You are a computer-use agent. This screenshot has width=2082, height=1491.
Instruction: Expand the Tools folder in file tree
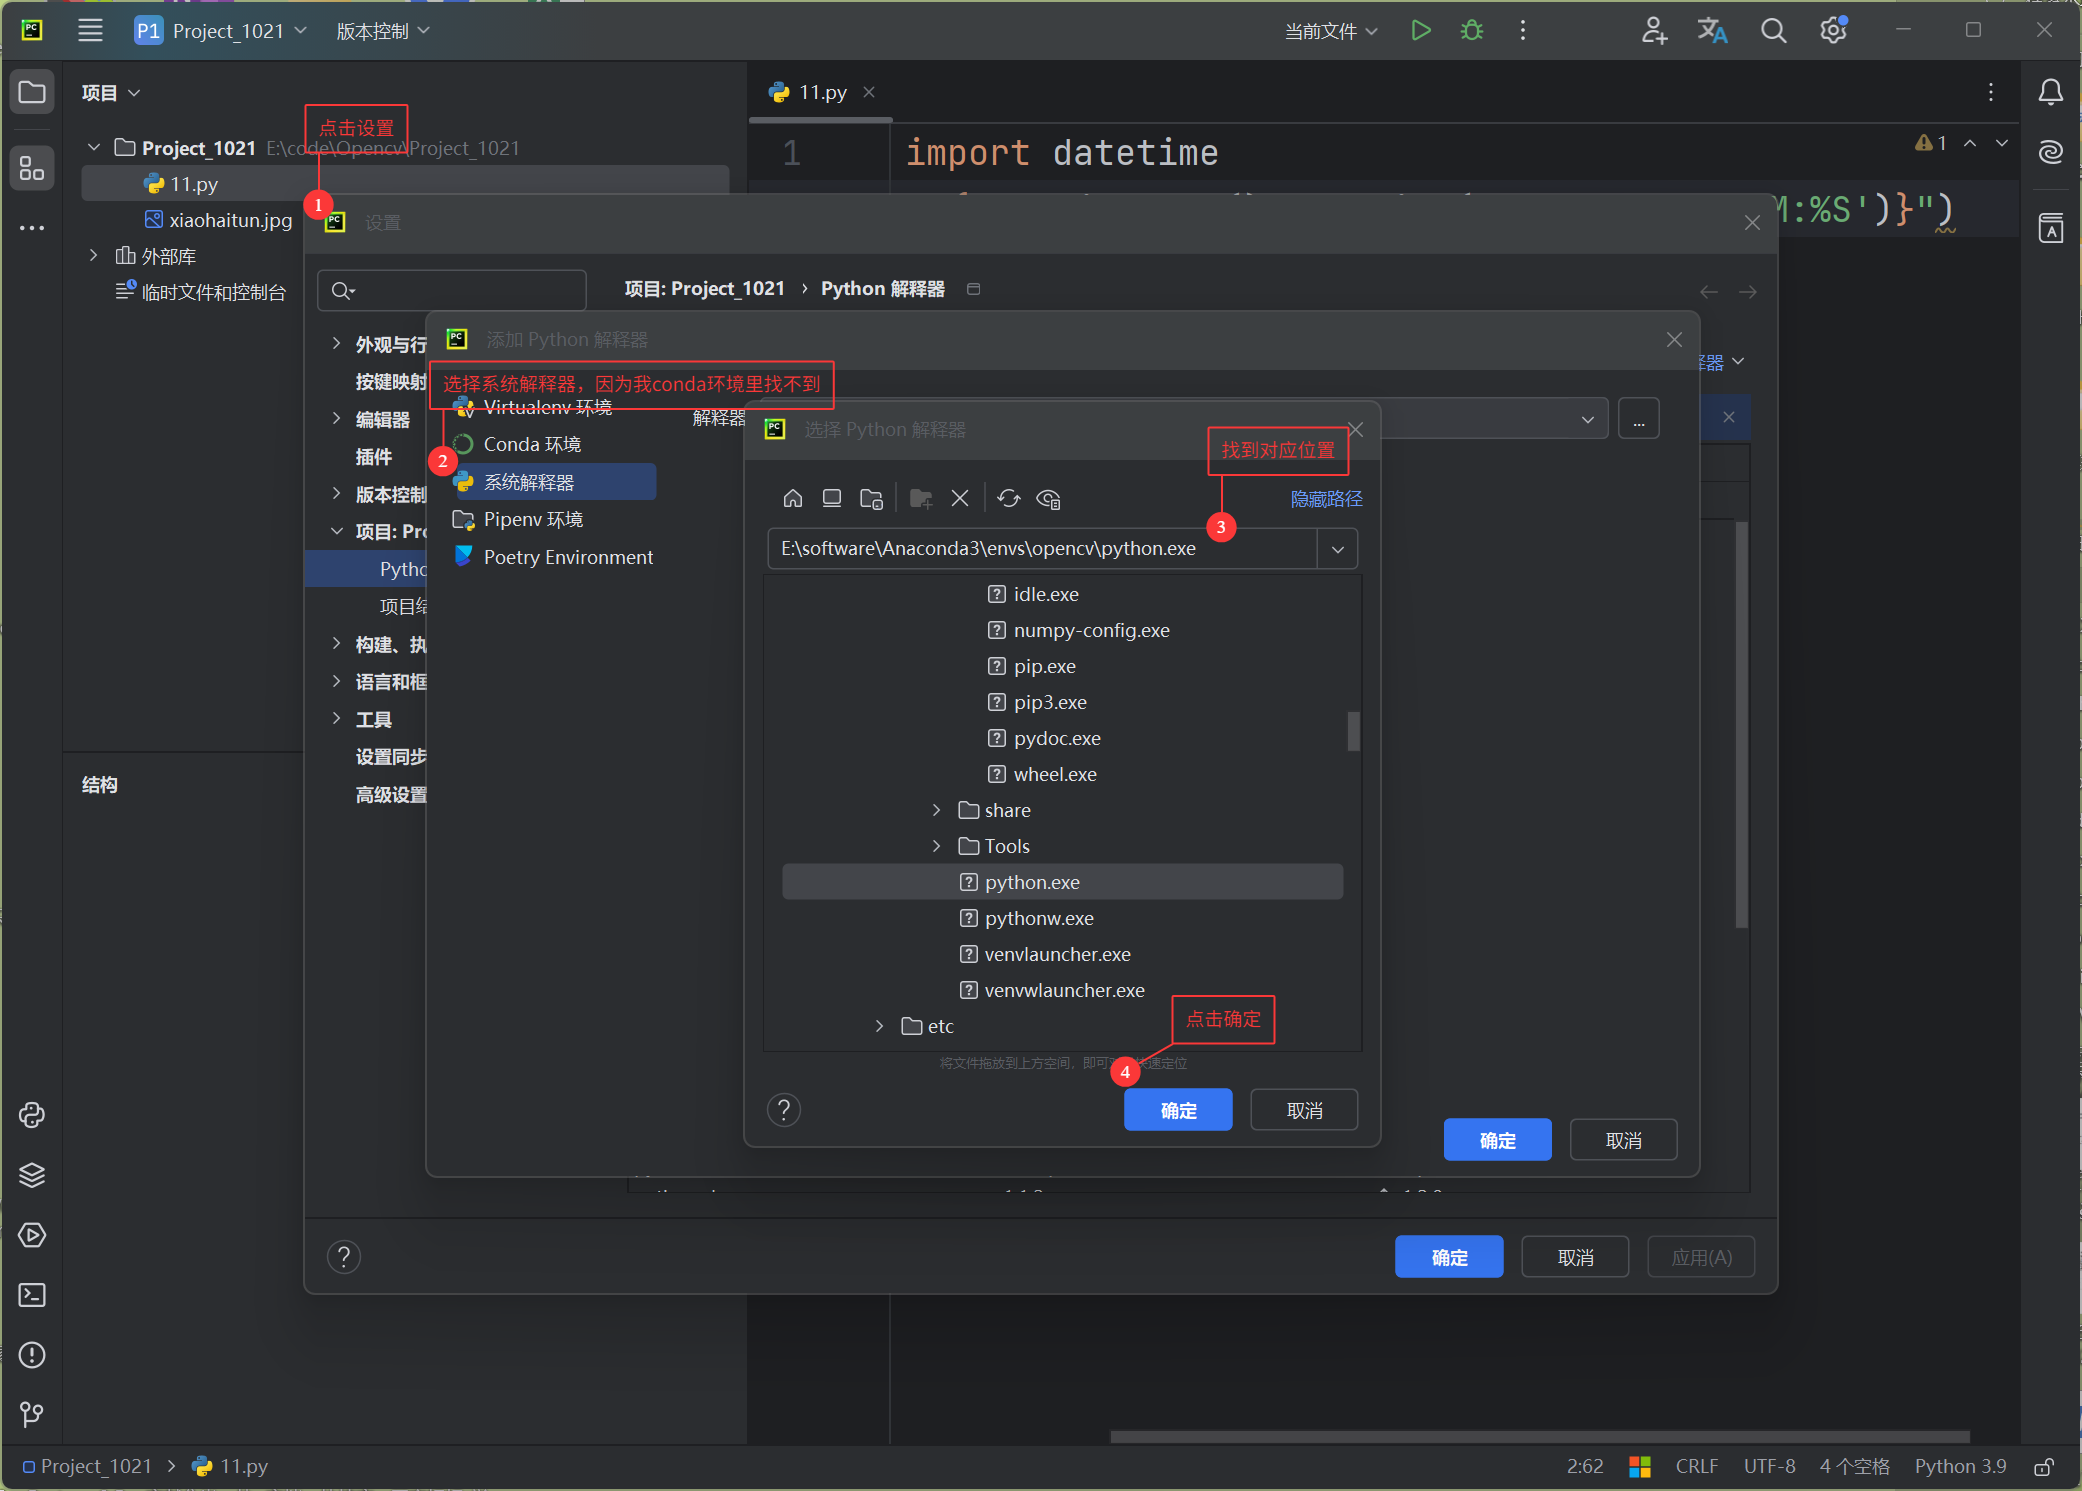[936, 846]
